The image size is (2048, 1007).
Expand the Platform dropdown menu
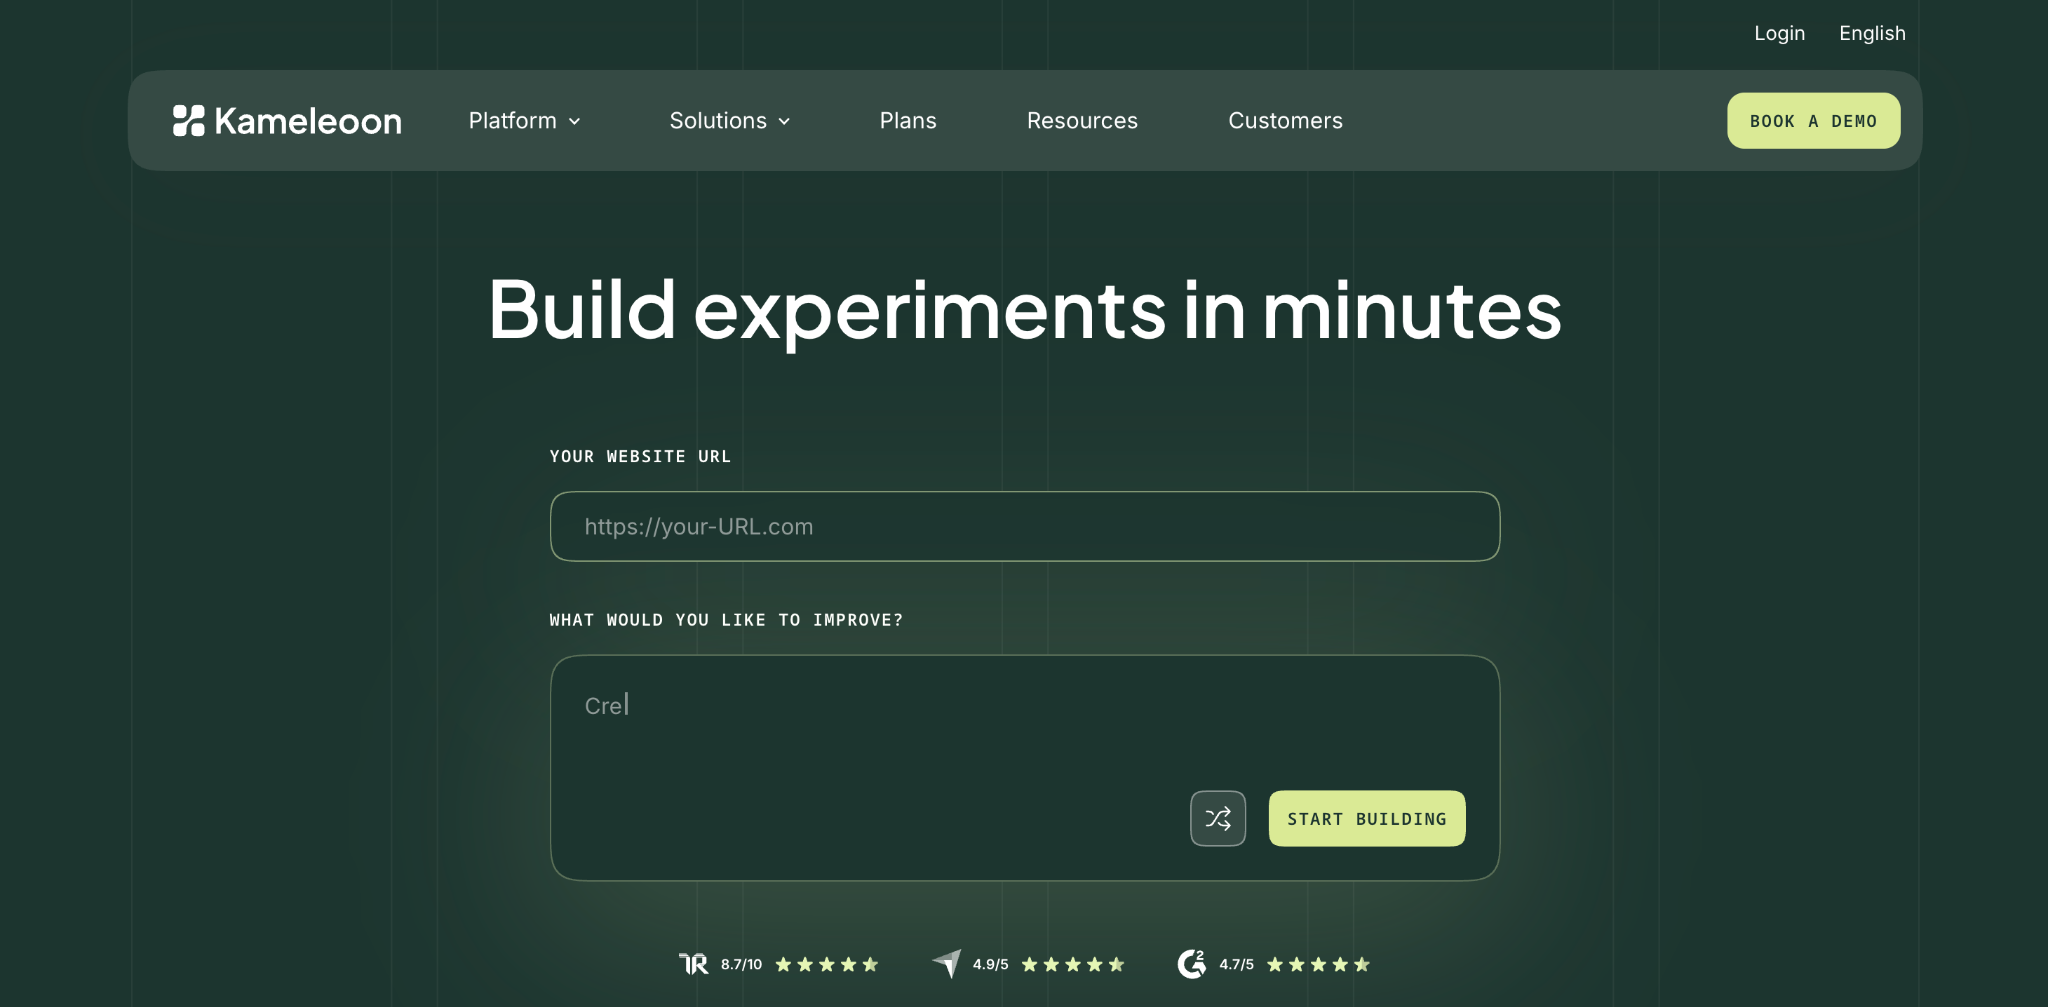[525, 121]
